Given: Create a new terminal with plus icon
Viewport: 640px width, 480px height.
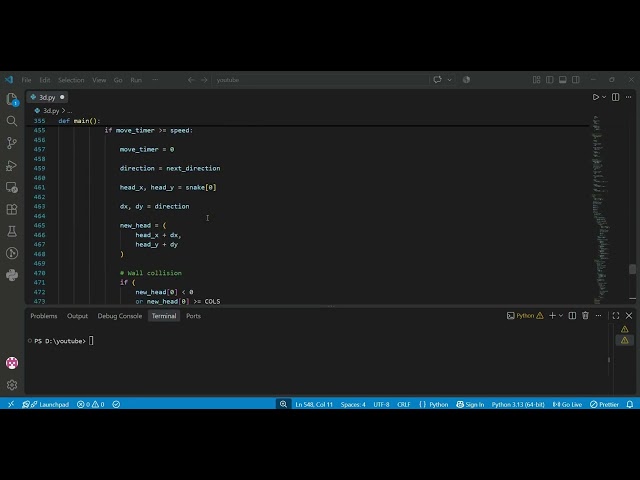Looking at the screenshot, I should point(552,316).
